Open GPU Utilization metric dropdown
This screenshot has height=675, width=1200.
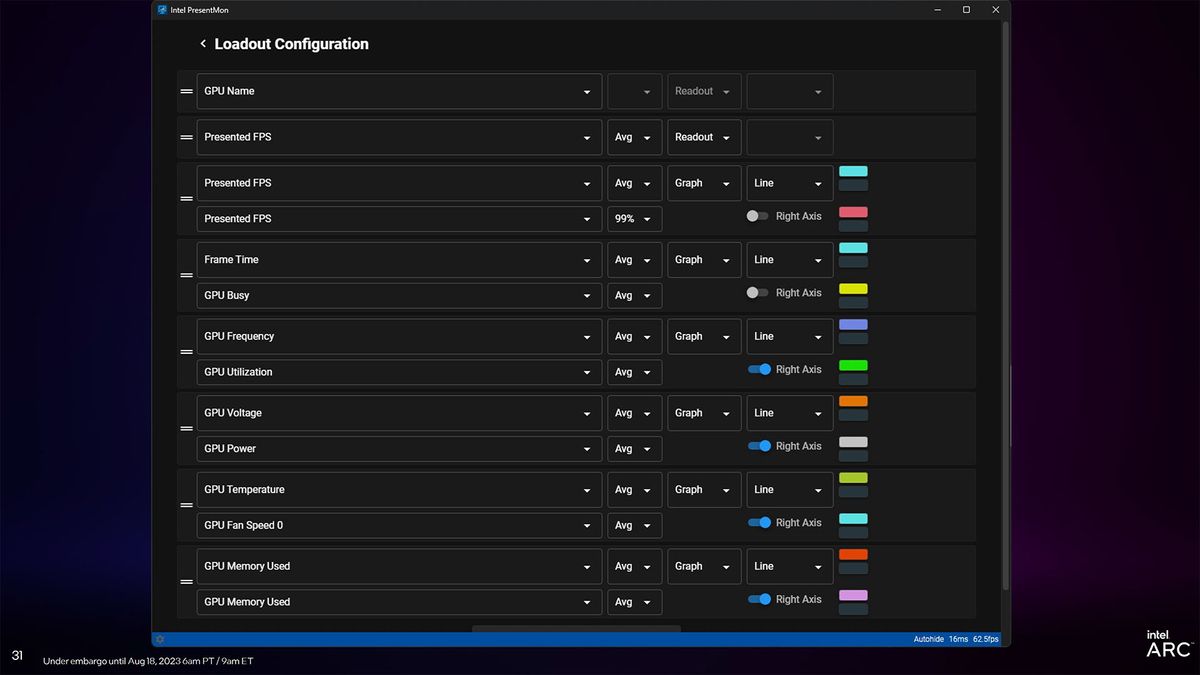tap(399, 372)
